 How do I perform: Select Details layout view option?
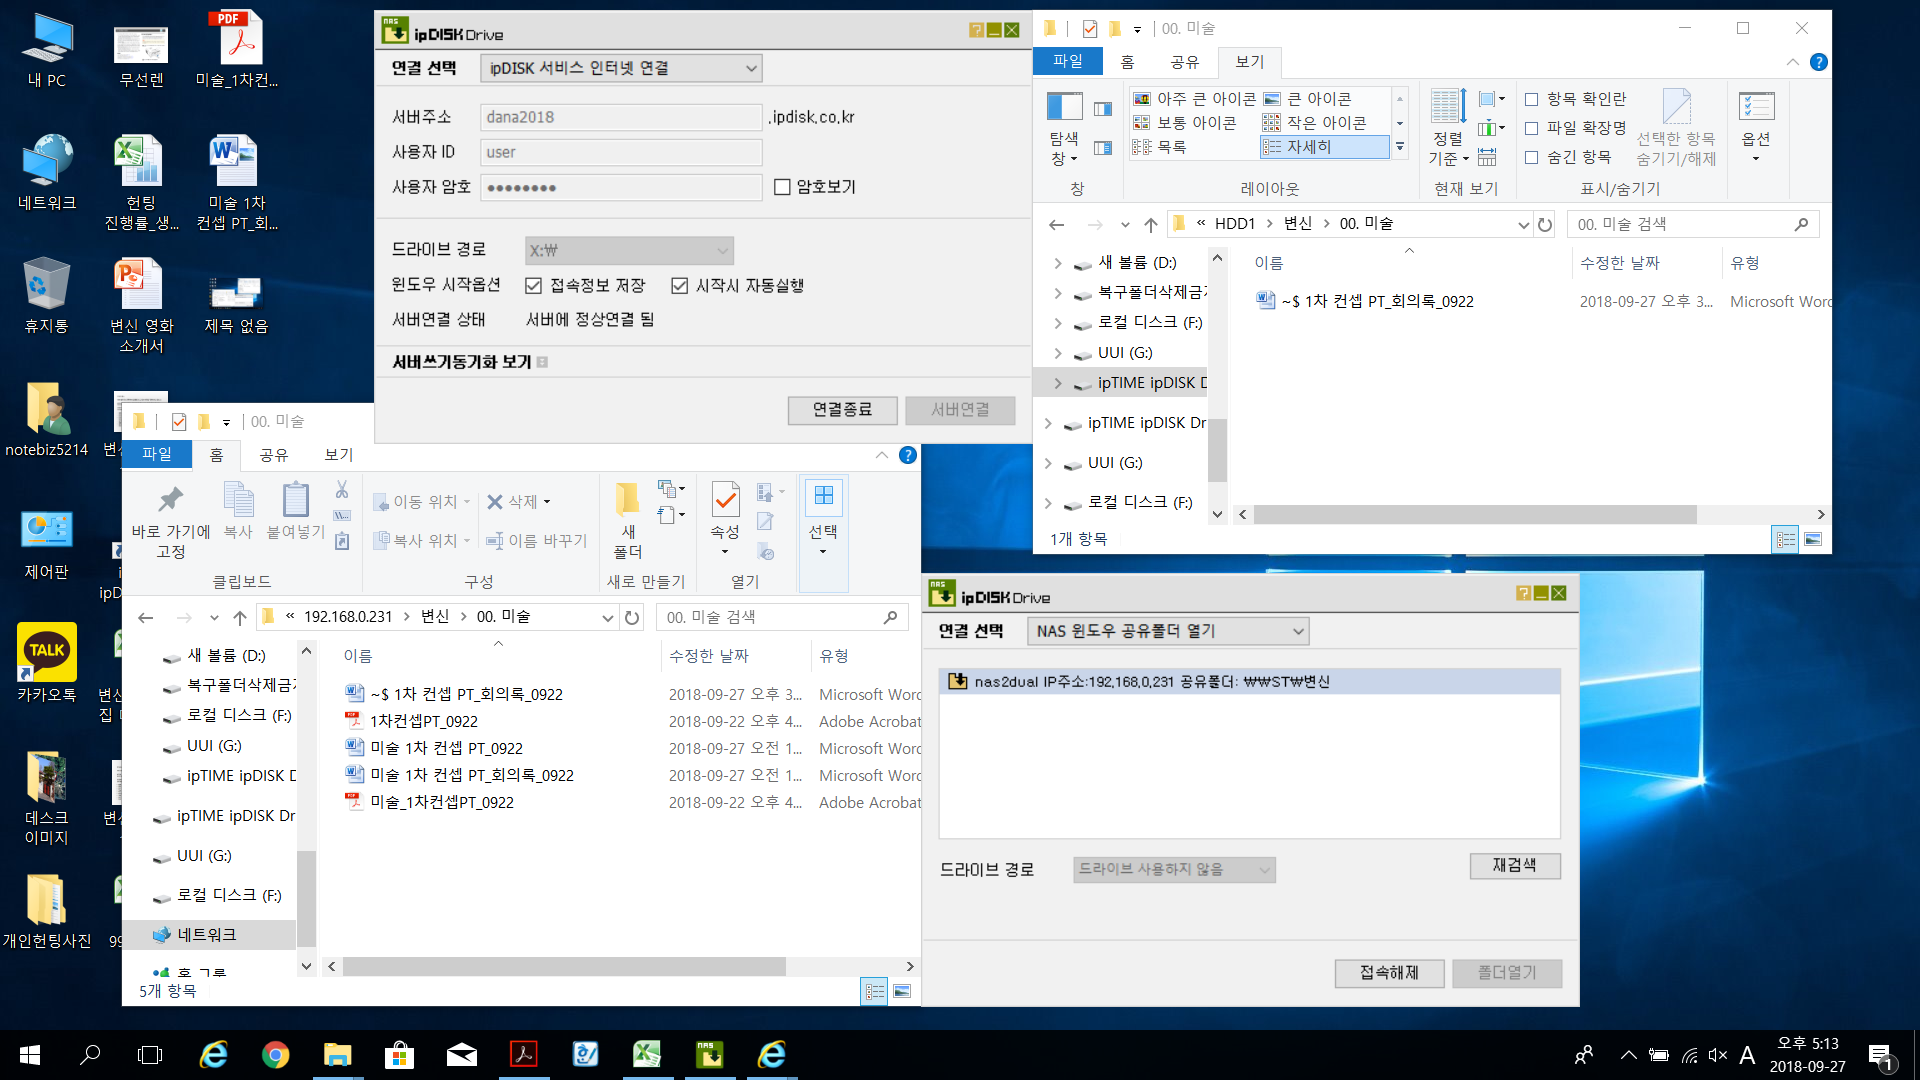[x=1325, y=147]
